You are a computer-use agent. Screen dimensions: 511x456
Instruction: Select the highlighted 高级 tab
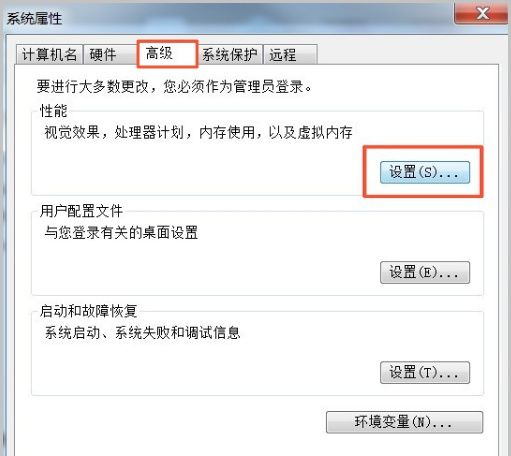click(167, 53)
